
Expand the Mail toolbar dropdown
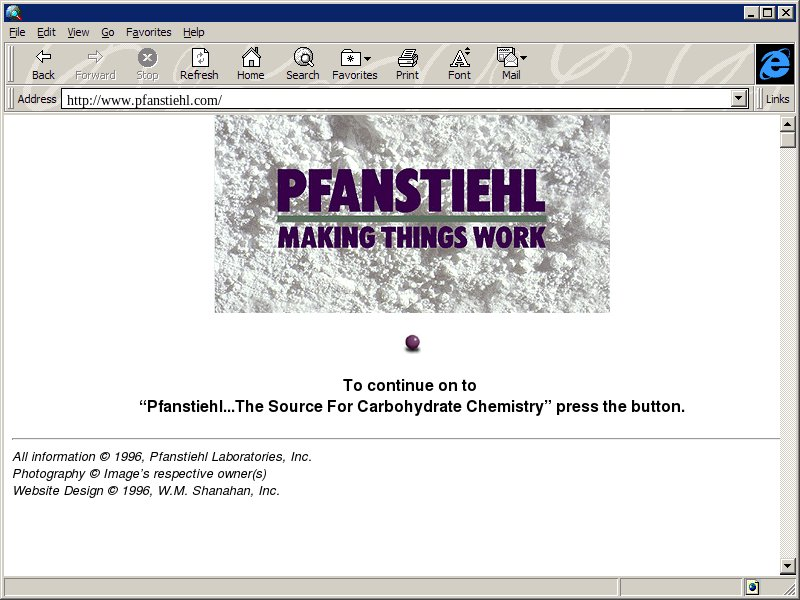(511, 63)
